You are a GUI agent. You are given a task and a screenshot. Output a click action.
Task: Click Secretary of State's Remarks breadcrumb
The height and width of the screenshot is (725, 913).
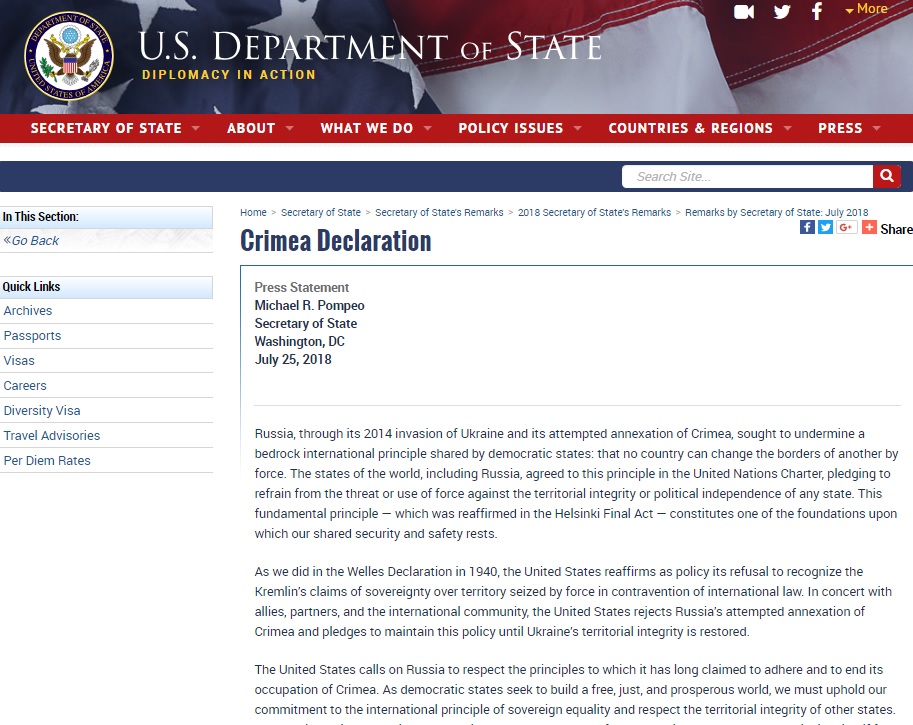click(439, 213)
